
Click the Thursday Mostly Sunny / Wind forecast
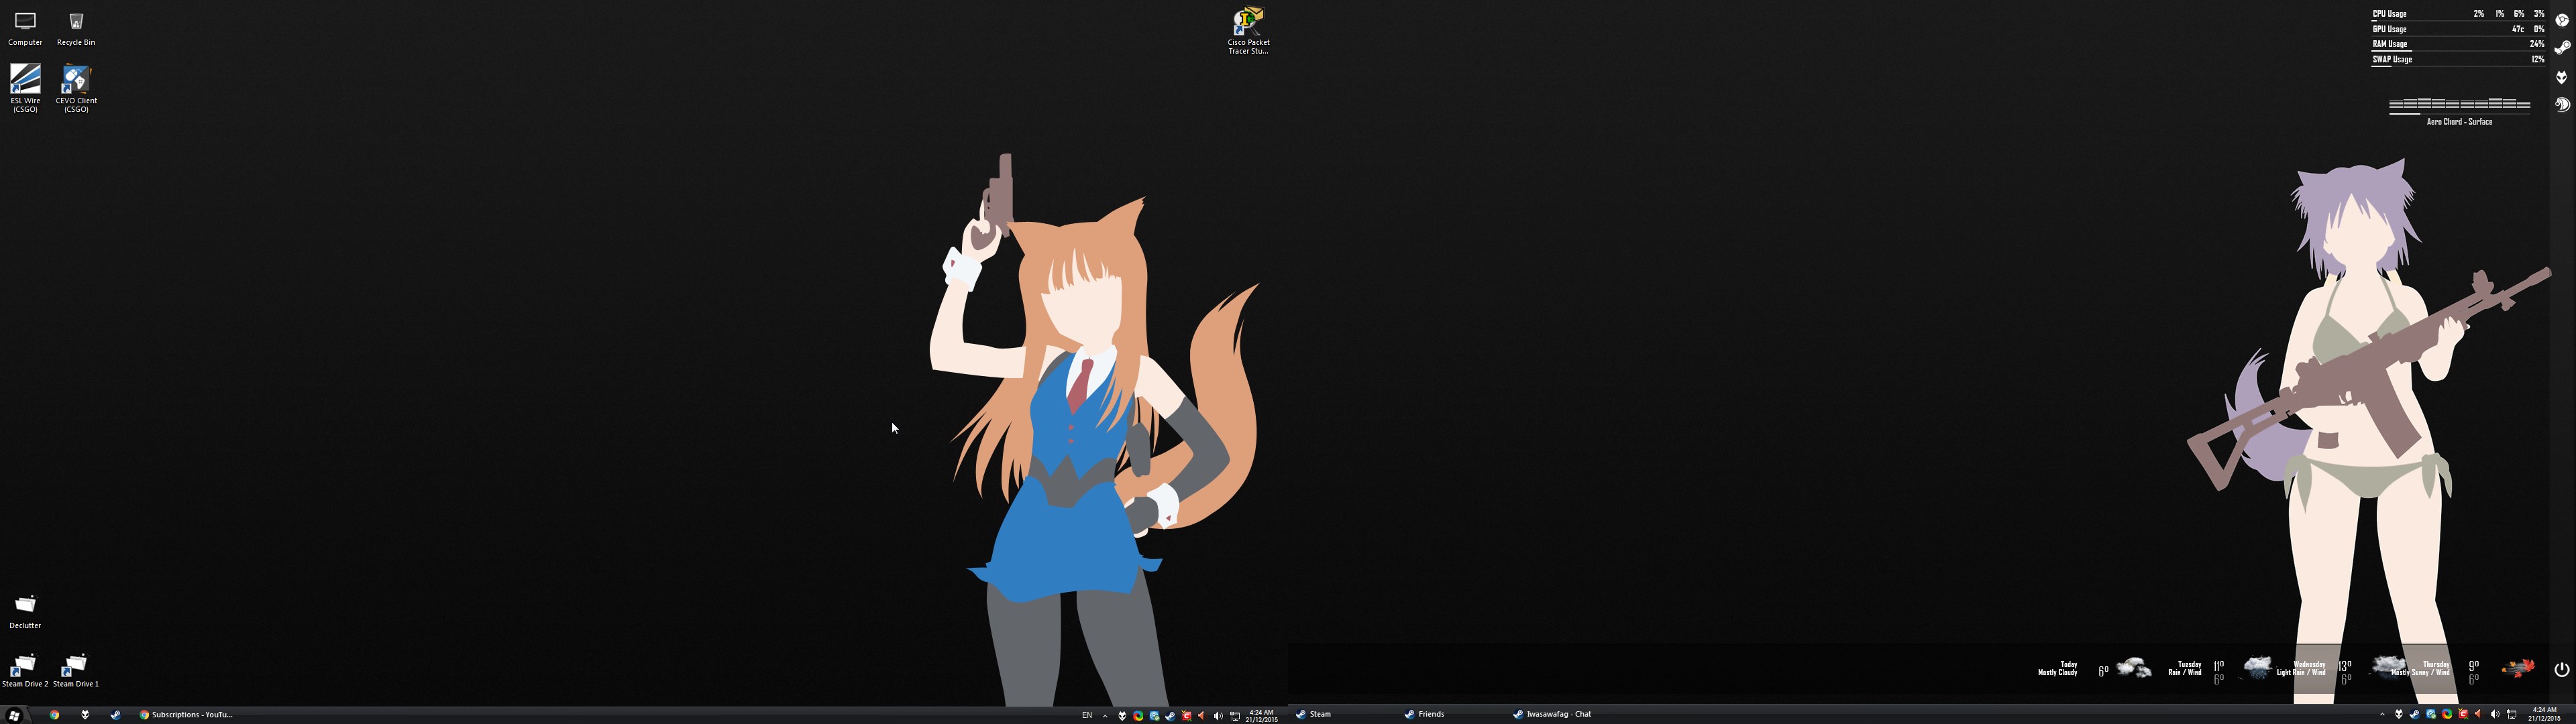click(2421, 669)
